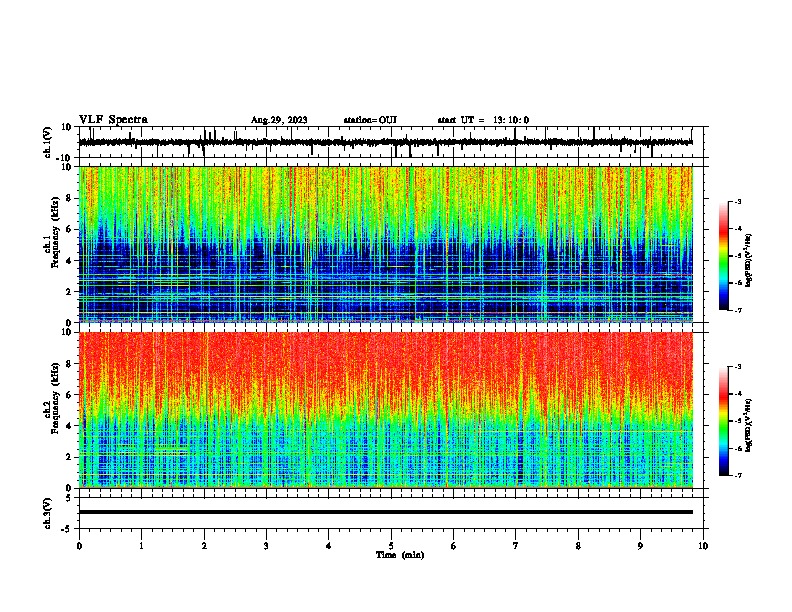Click the ch.1 color bar '-3' label
Viewport: 792px width, 612px height.
(737, 201)
